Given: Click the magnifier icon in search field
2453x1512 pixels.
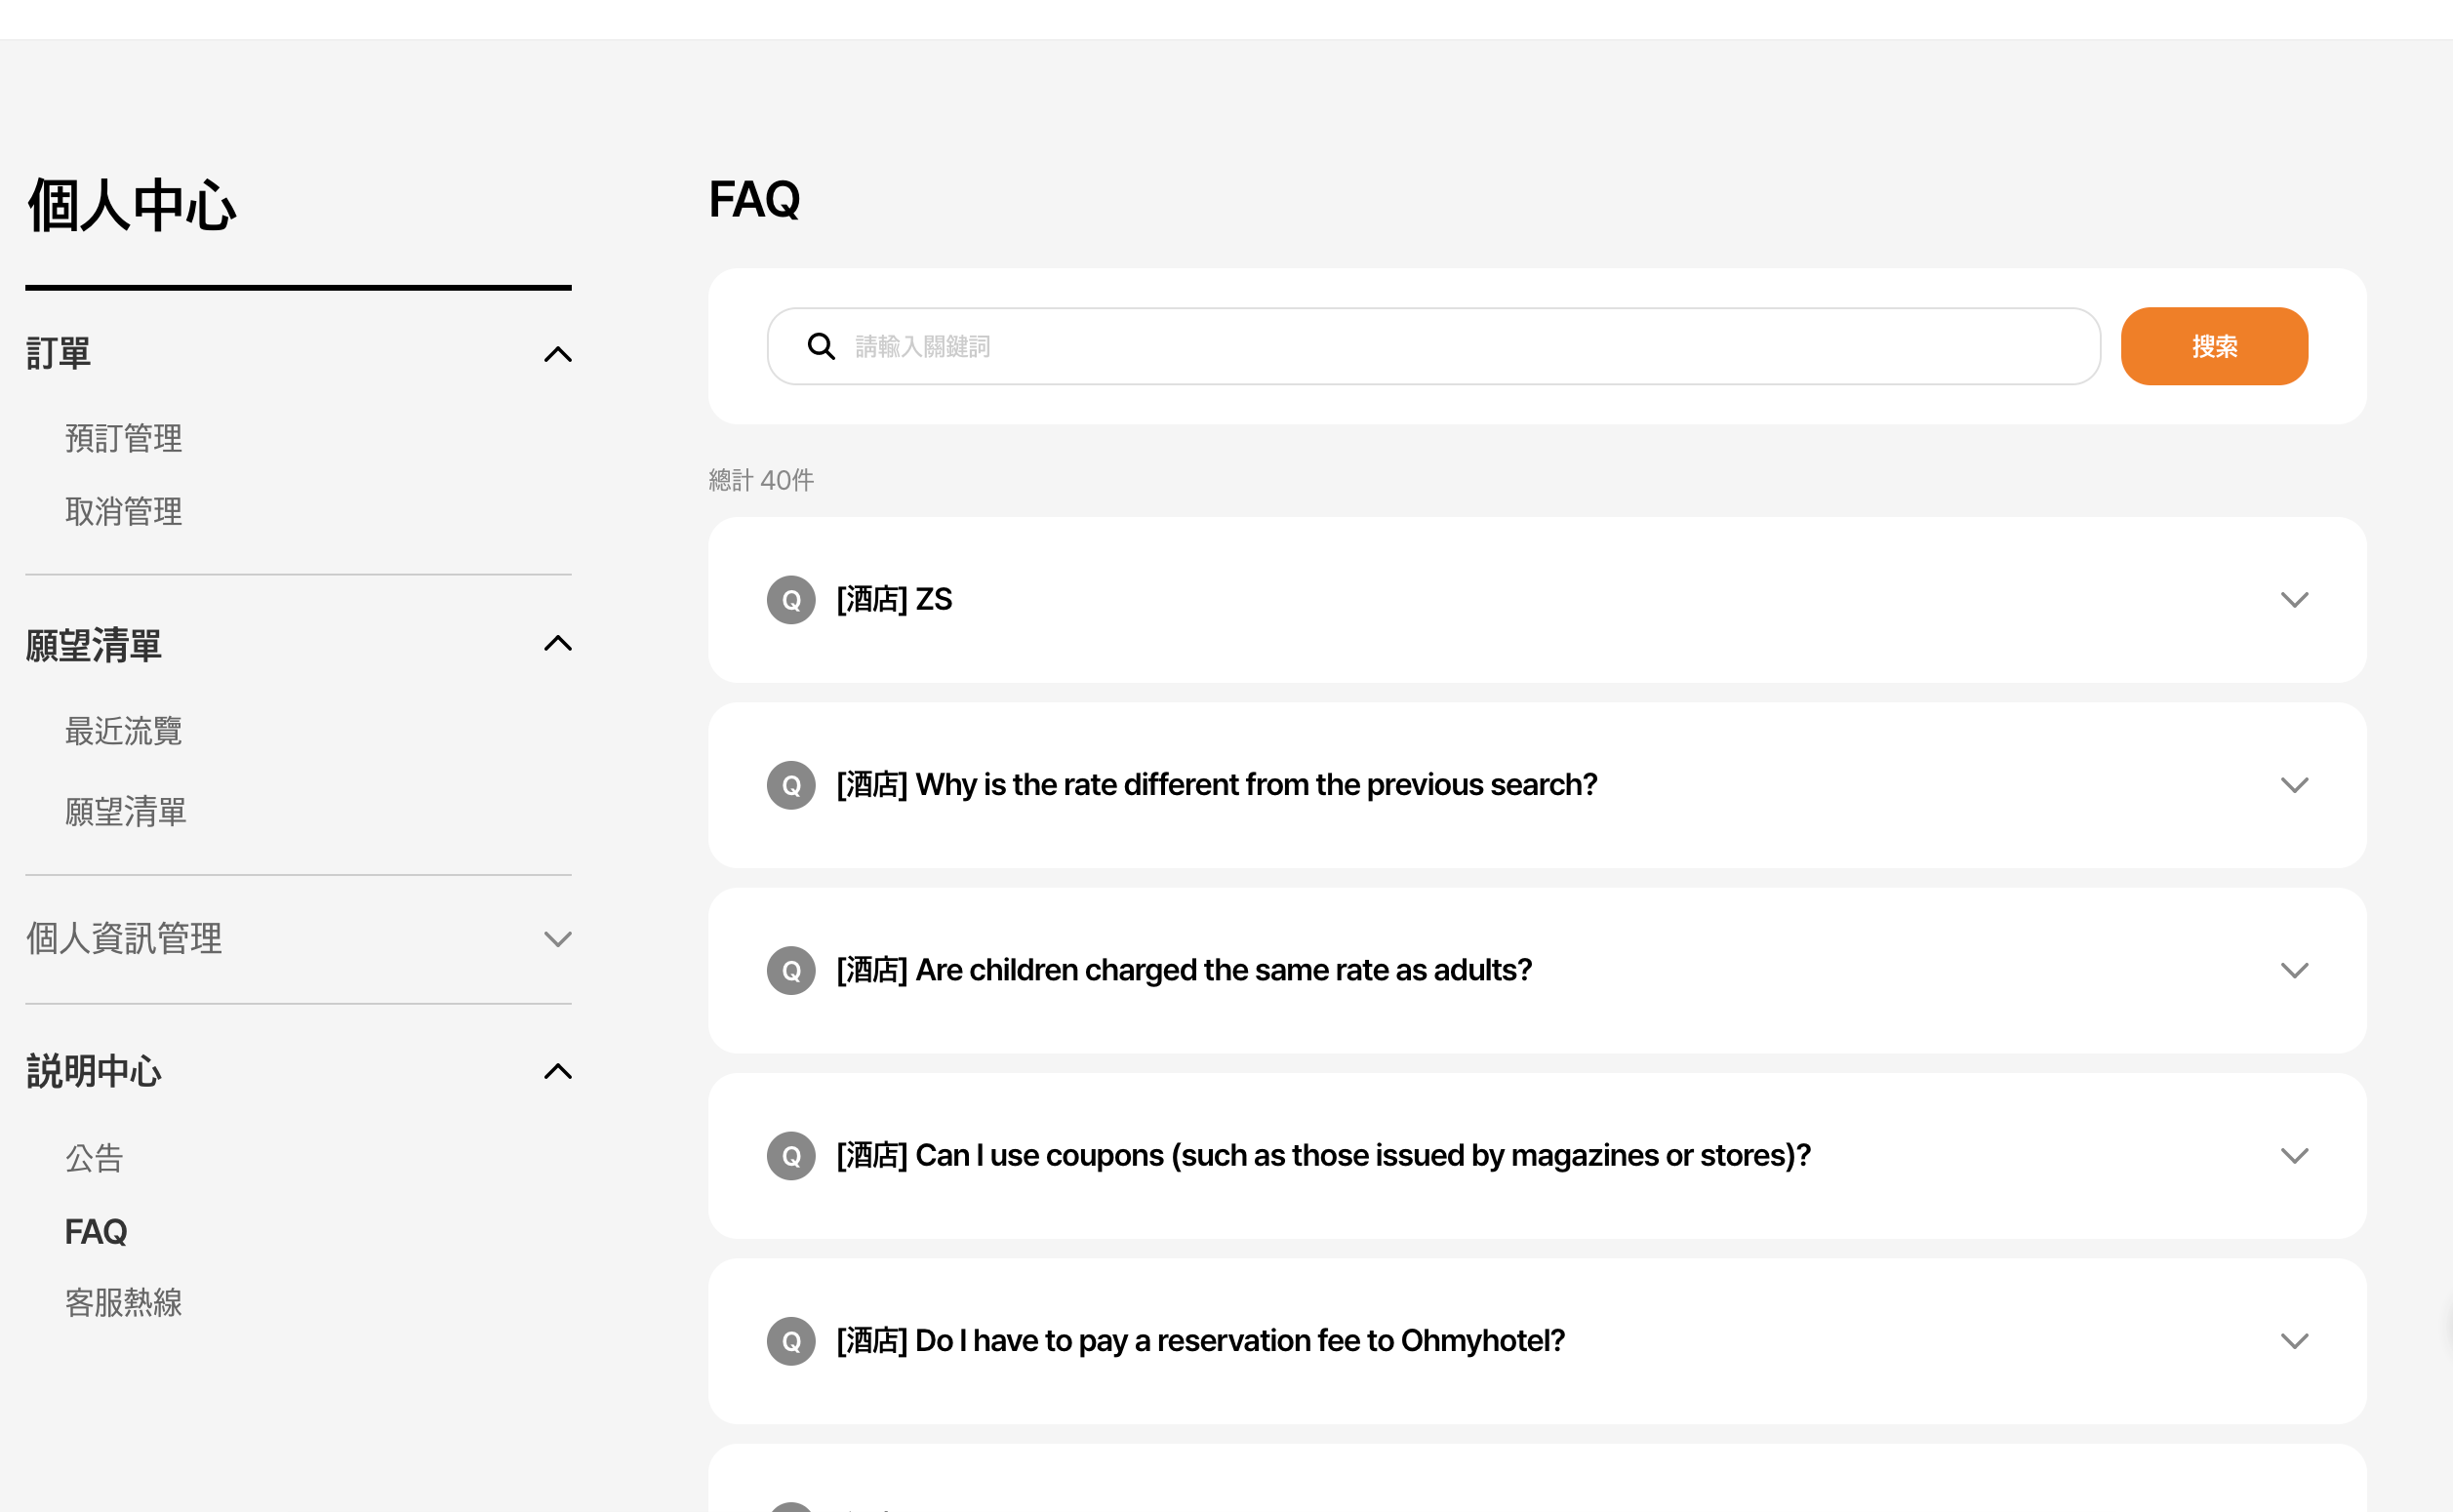Looking at the screenshot, I should click(821, 346).
